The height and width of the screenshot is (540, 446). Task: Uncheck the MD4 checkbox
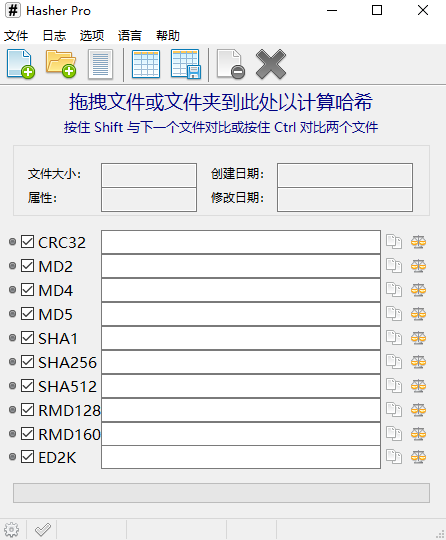tap(27, 290)
